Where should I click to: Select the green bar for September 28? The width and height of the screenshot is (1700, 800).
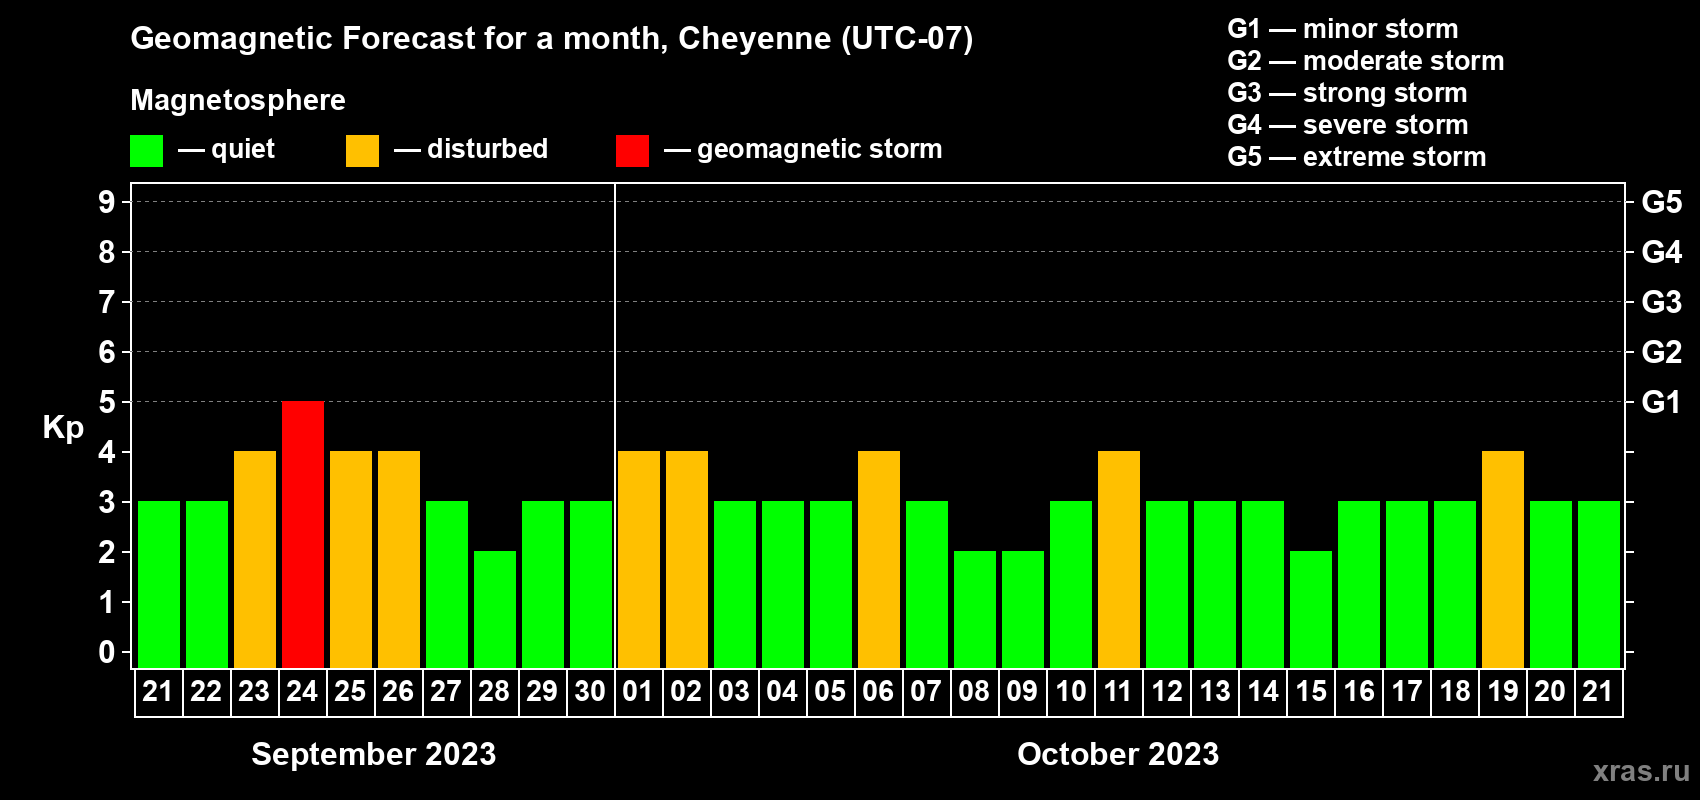495,610
